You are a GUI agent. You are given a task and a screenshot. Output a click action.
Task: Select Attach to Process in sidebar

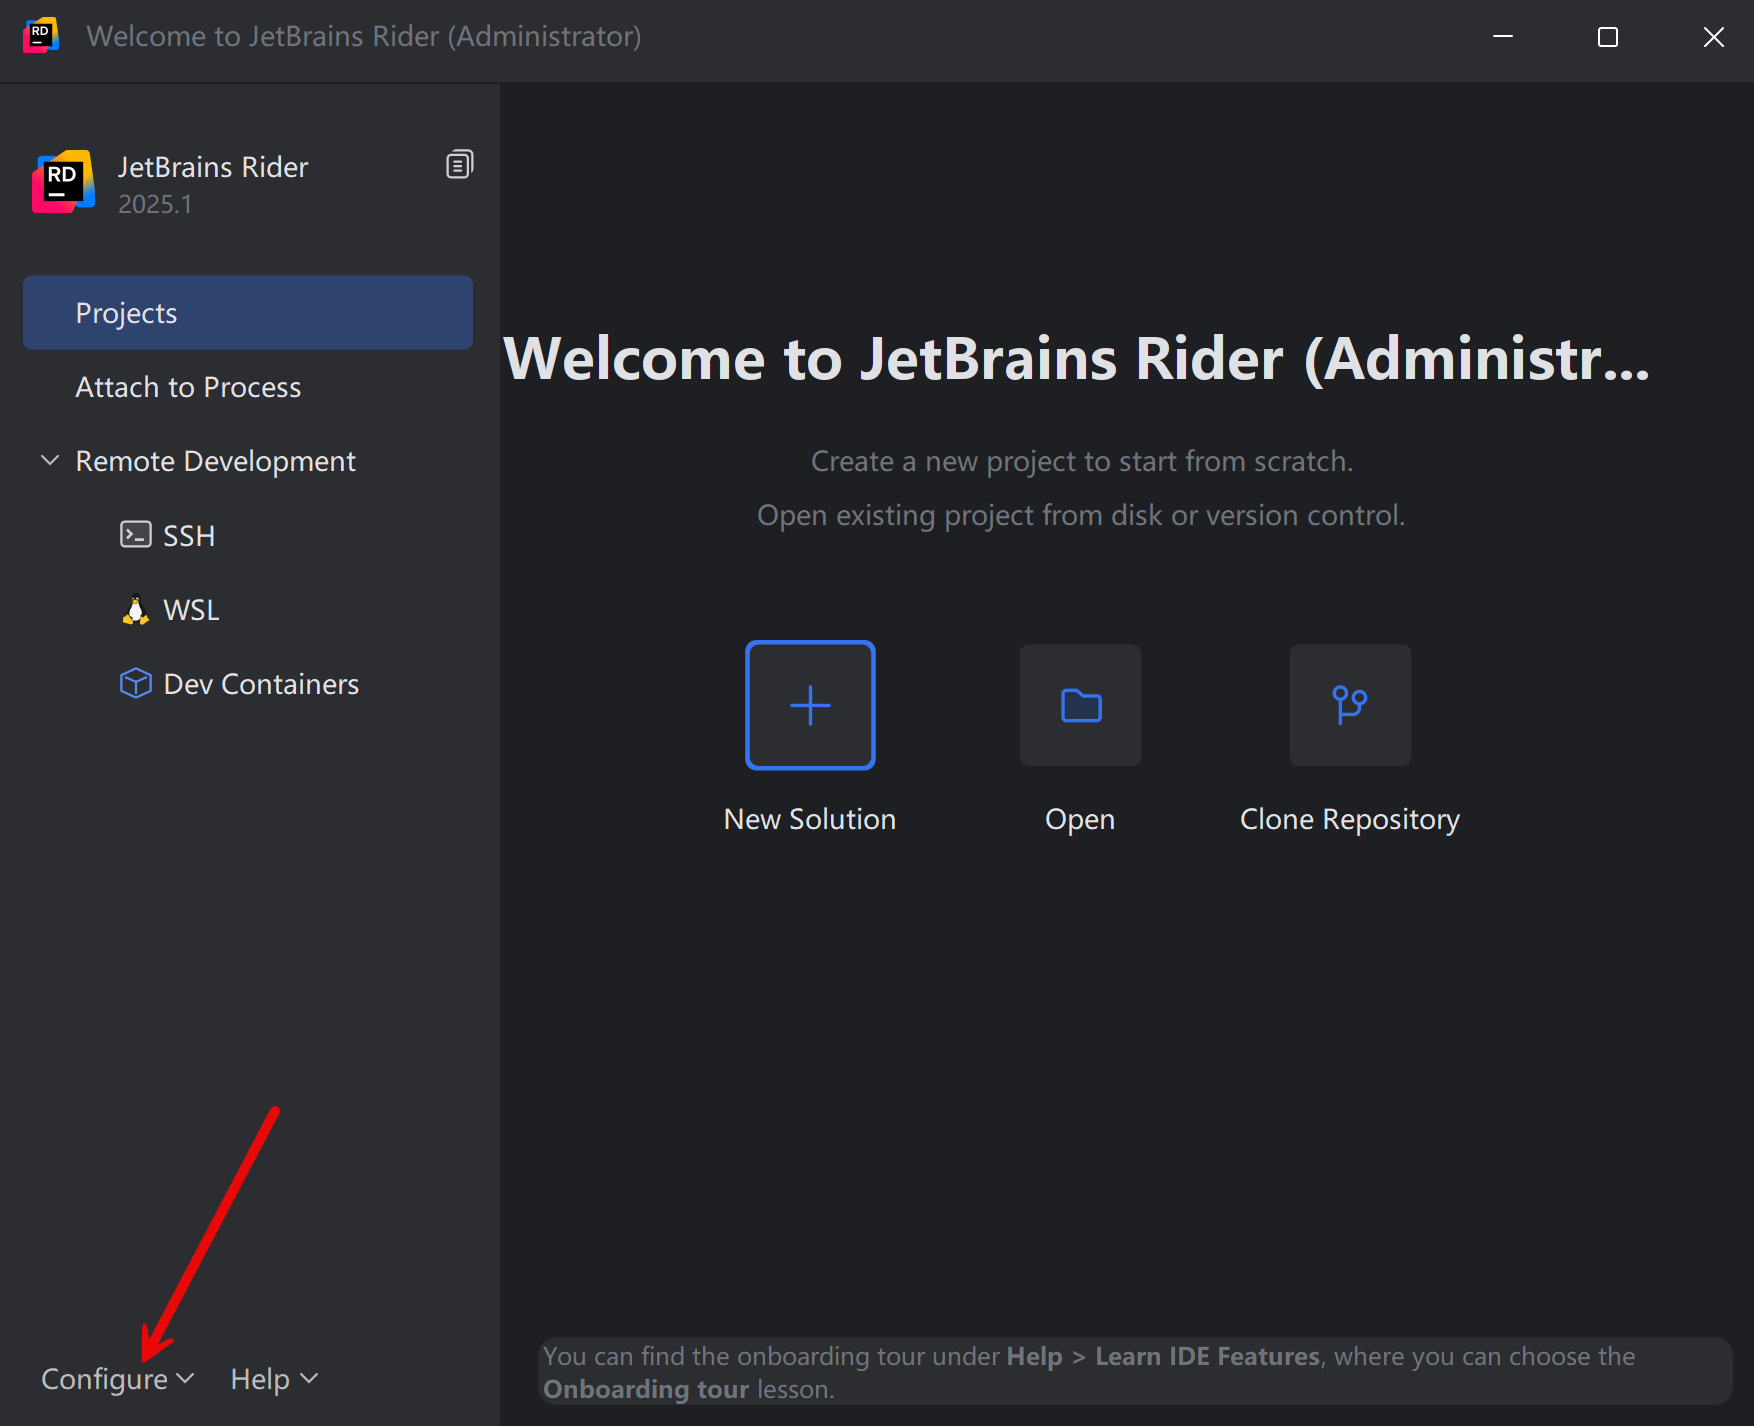(x=188, y=387)
